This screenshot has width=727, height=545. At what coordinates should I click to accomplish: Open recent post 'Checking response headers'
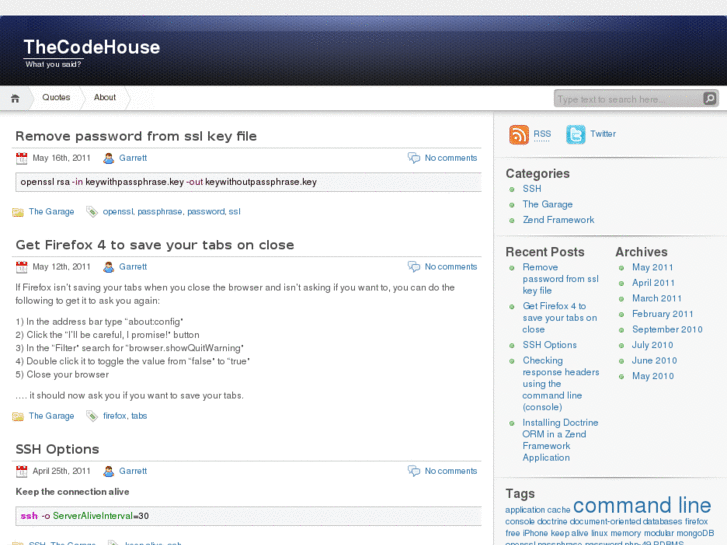coord(561,384)
